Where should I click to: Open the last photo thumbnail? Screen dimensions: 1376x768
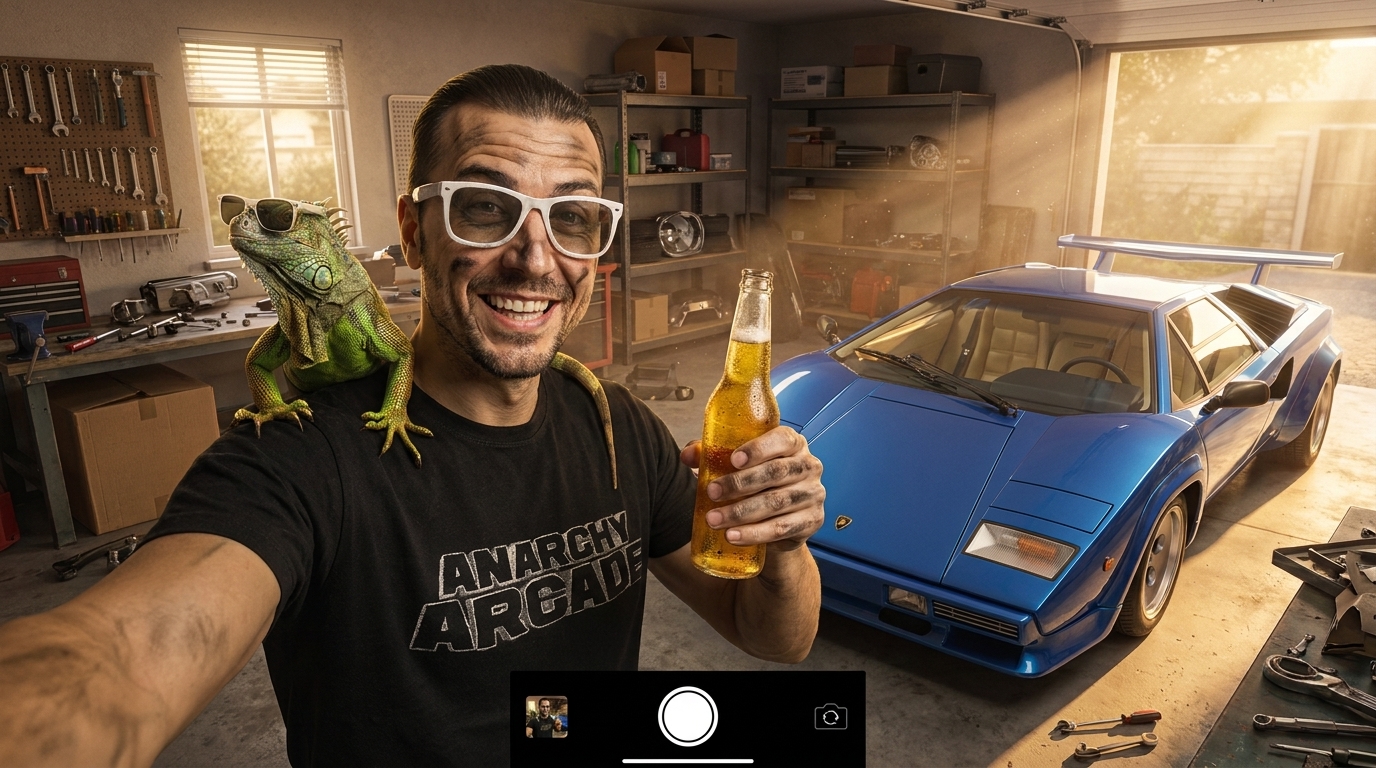547,717
